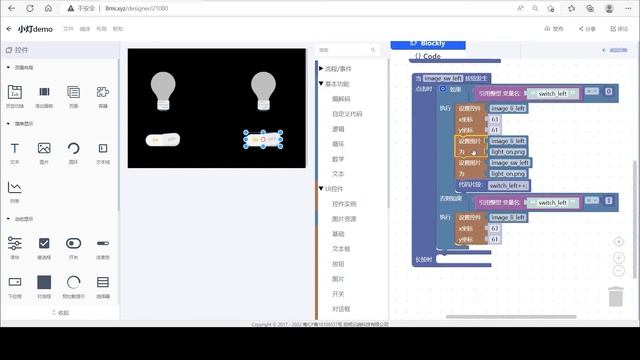
Task: Click the switch_left++ code snippet field
Action: (x=508, y=186)
